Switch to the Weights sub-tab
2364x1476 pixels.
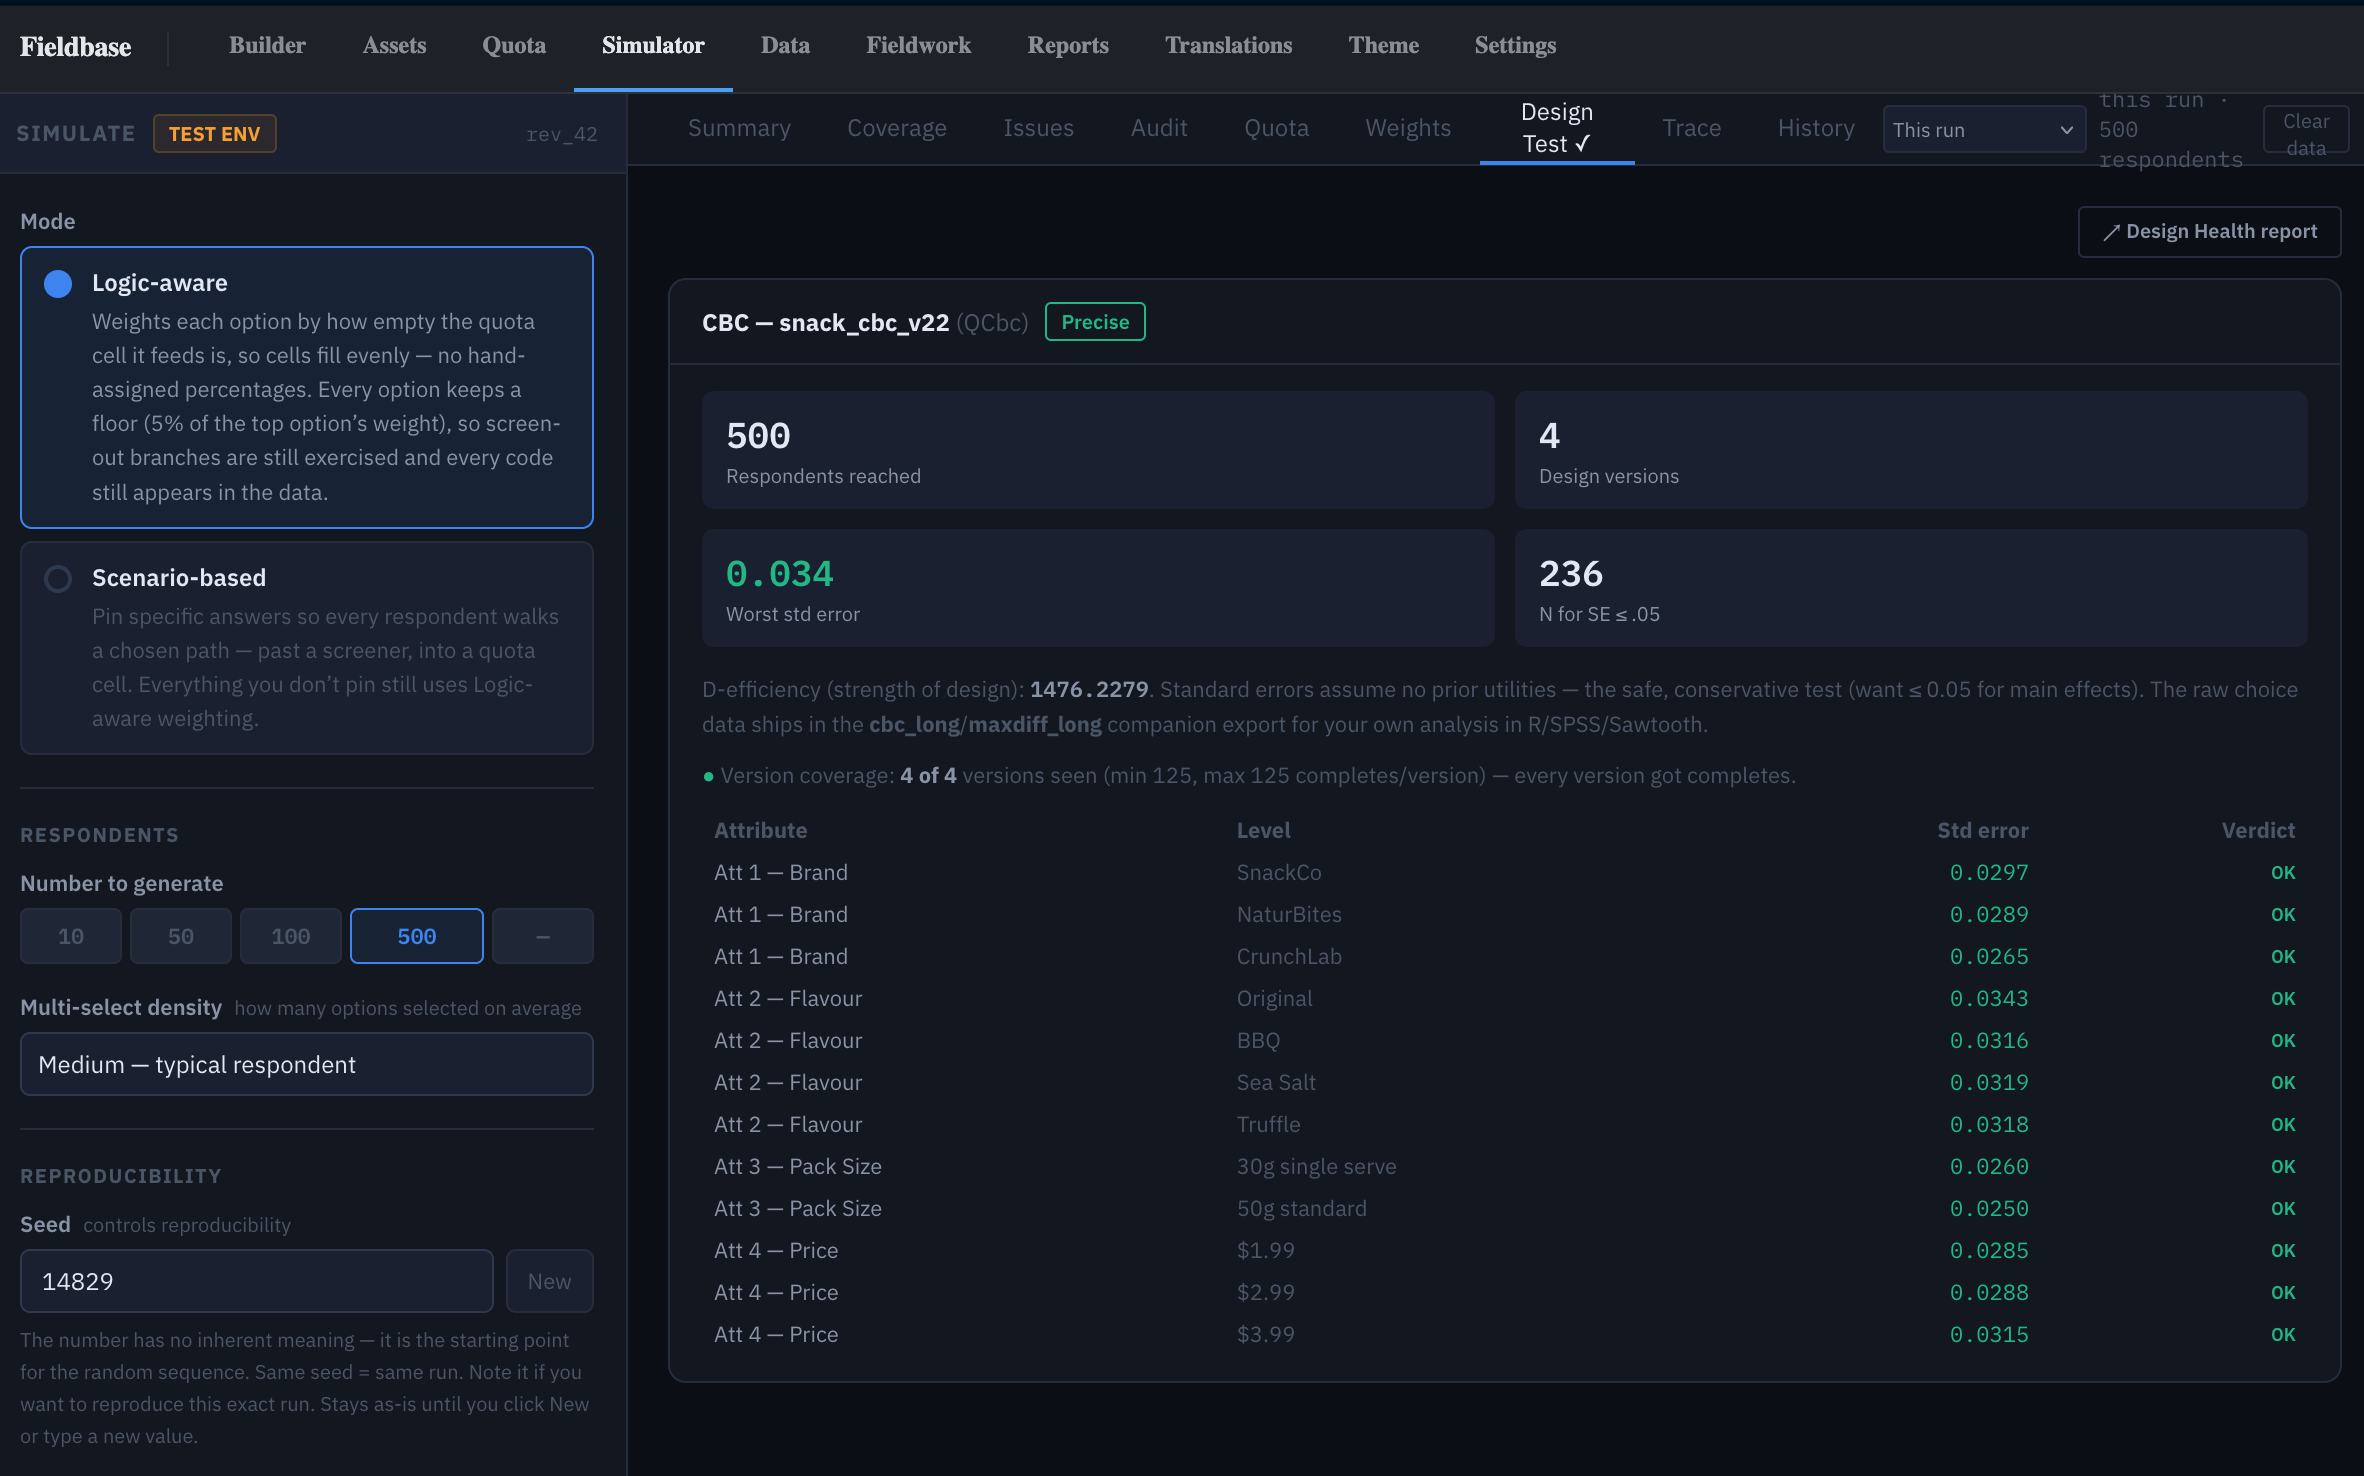coord(1408,129)
